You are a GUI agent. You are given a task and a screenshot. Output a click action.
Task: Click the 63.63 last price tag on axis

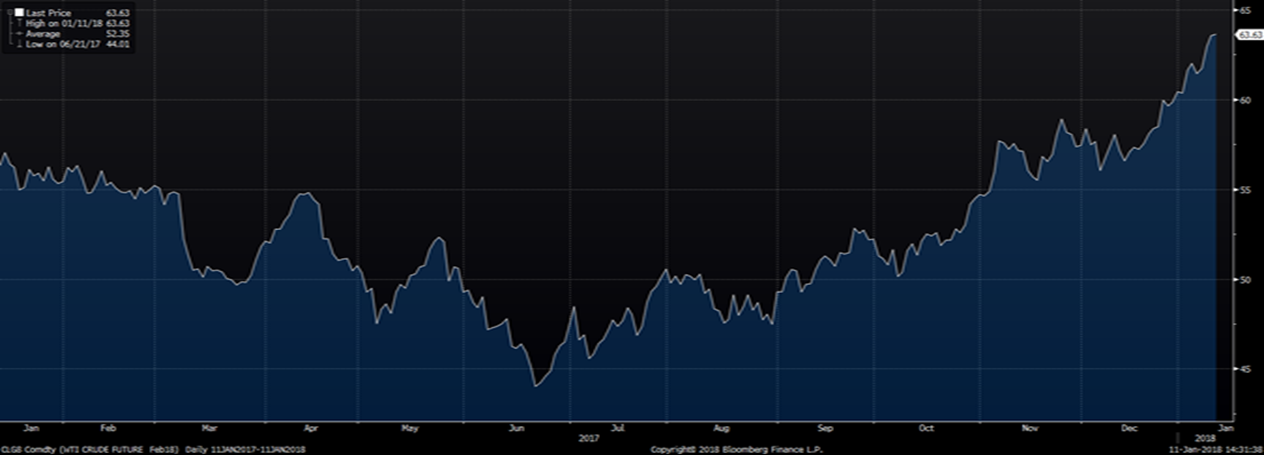click(1248, 35)
